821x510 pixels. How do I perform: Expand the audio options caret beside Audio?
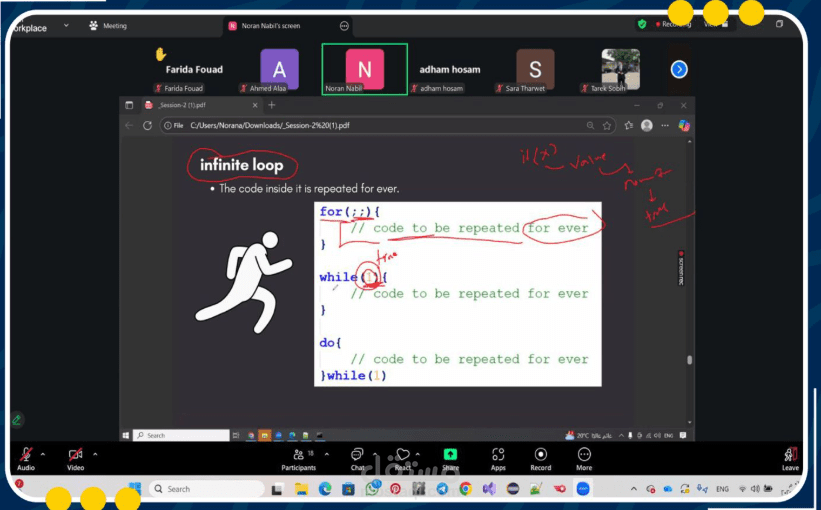pos(43,454)
